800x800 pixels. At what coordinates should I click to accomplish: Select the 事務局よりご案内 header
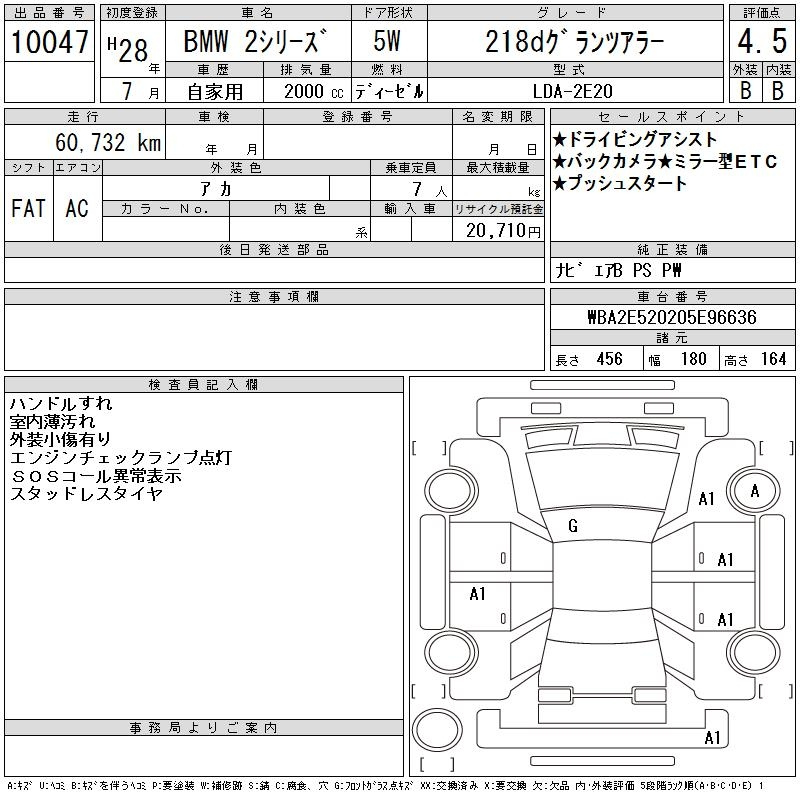coord(204,728)
